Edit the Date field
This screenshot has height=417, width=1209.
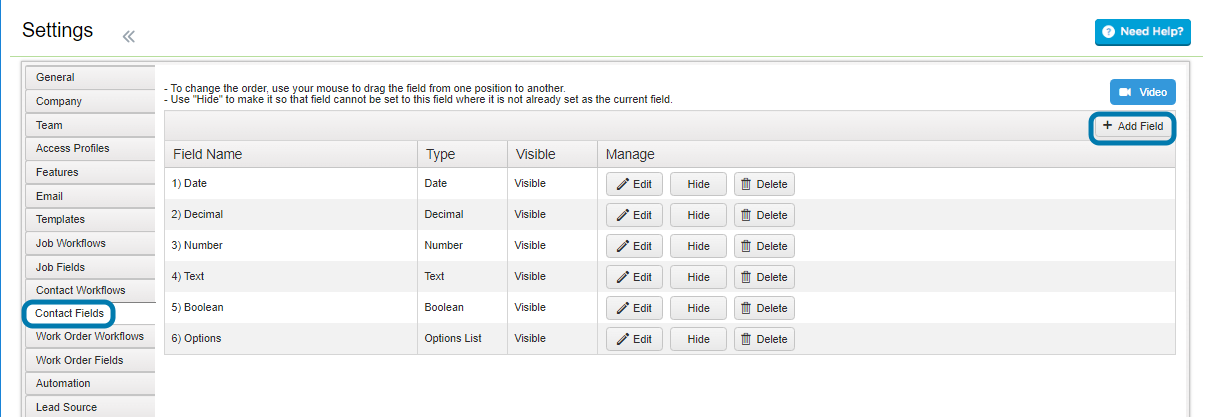tap(634, 184)
